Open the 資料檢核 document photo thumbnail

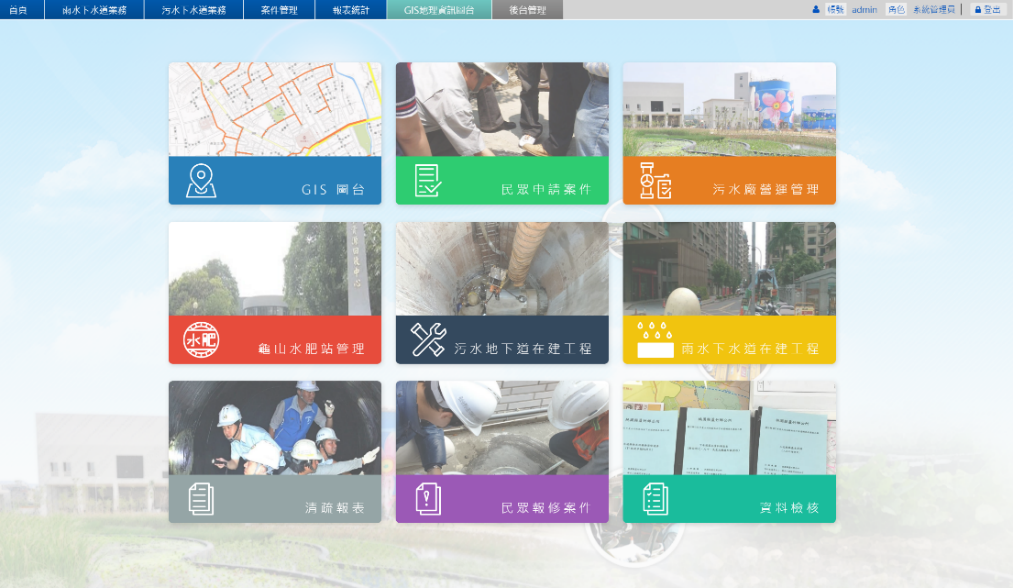tap(729, 428)
